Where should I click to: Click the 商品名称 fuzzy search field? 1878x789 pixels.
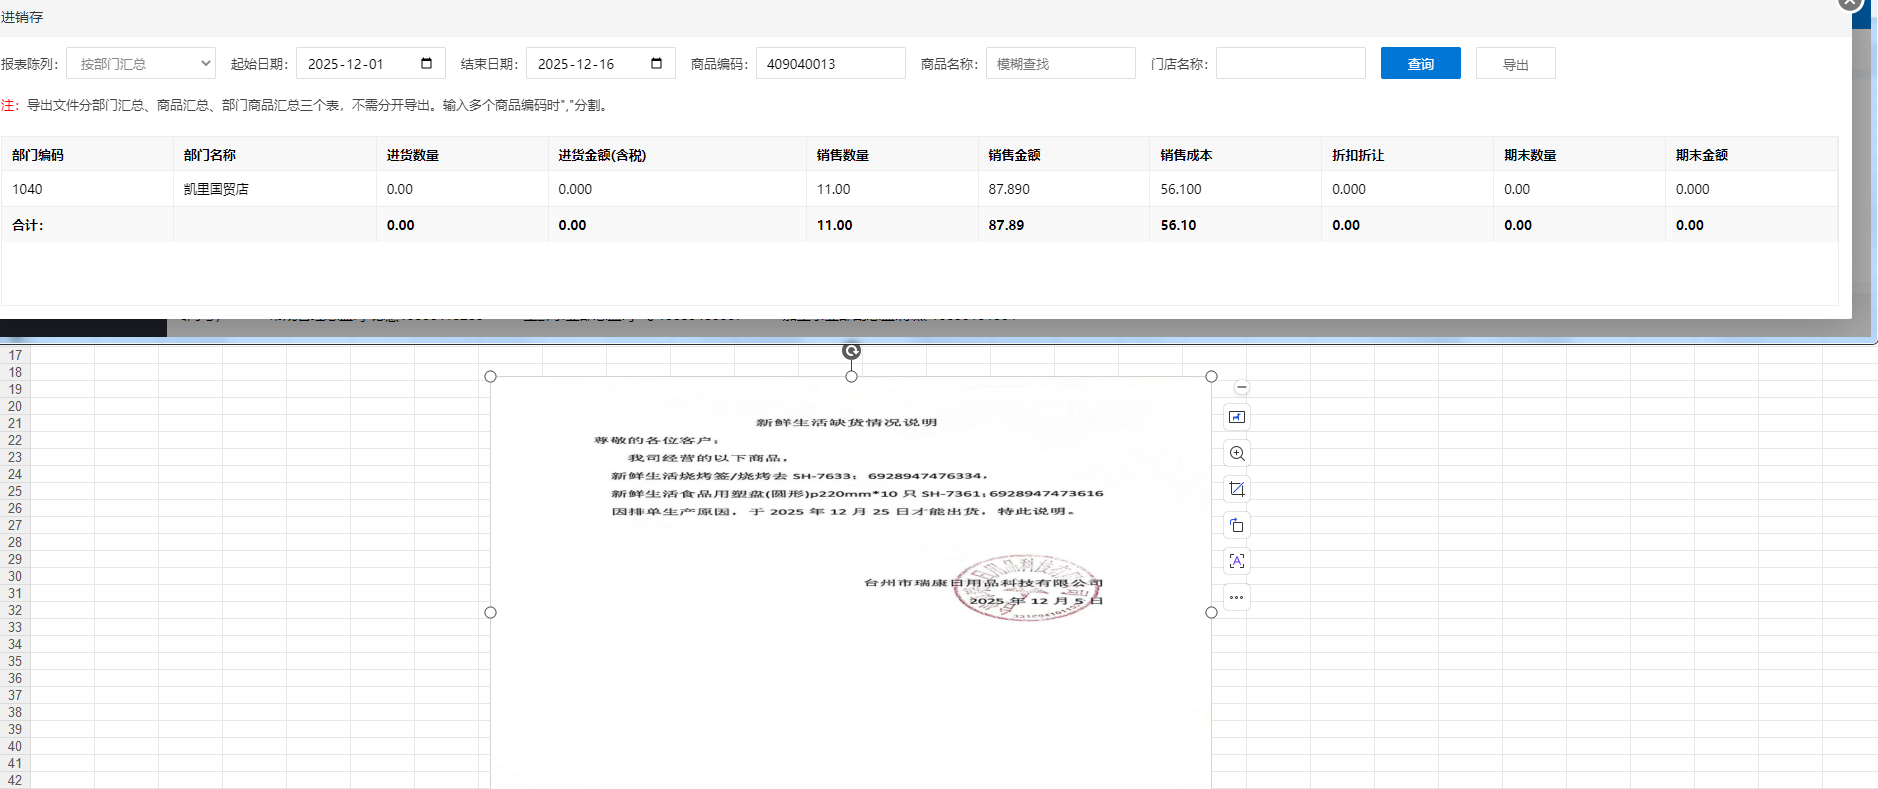pos(1060,64)
